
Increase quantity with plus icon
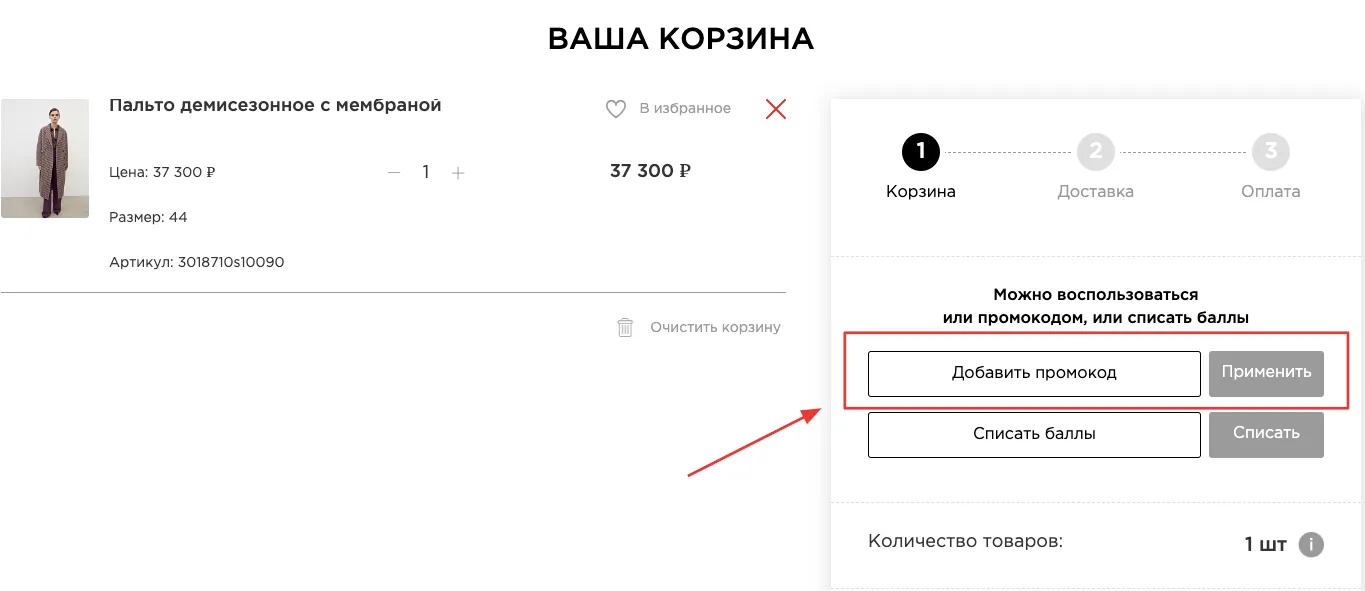tap(458, 173)
